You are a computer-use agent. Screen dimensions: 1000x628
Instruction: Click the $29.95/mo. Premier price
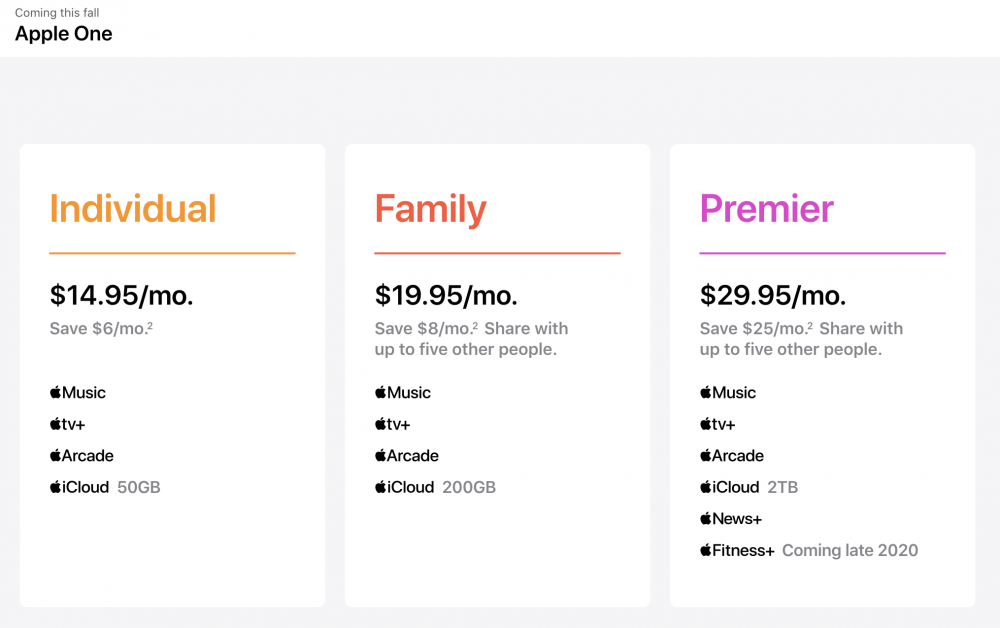click(772, 295)
